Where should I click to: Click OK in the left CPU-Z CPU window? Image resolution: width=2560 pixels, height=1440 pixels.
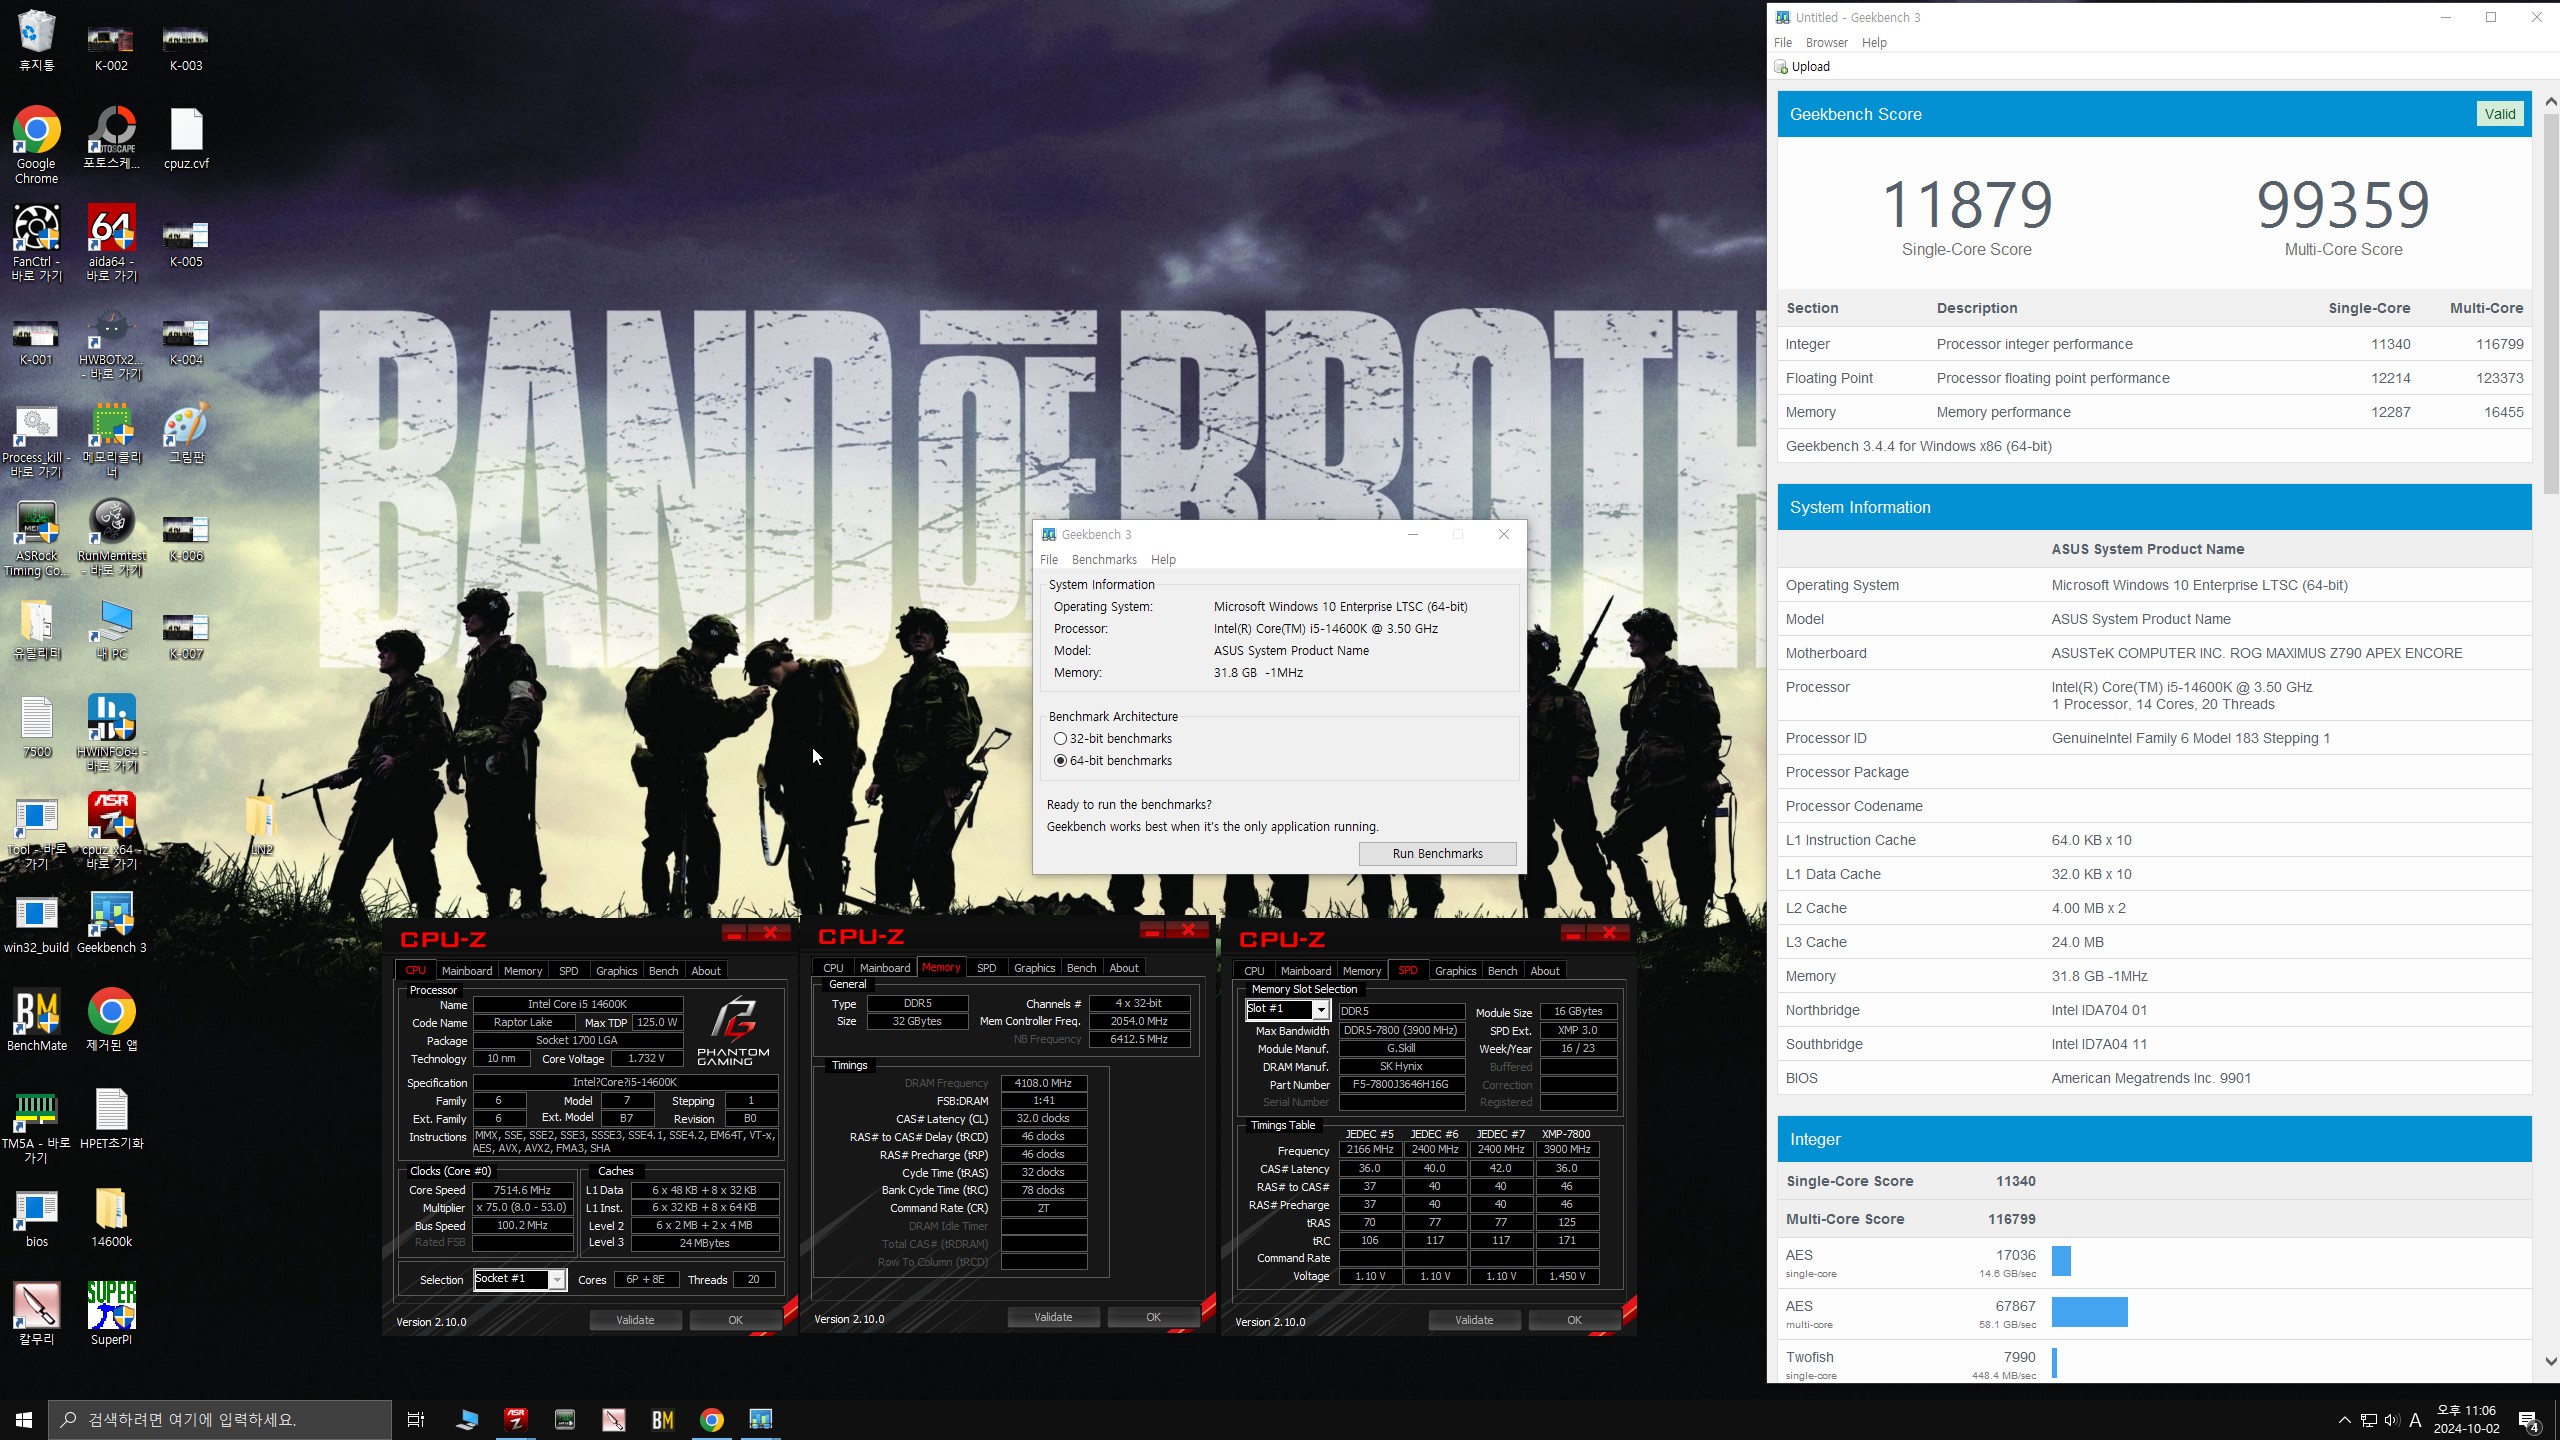[735, 1320]
